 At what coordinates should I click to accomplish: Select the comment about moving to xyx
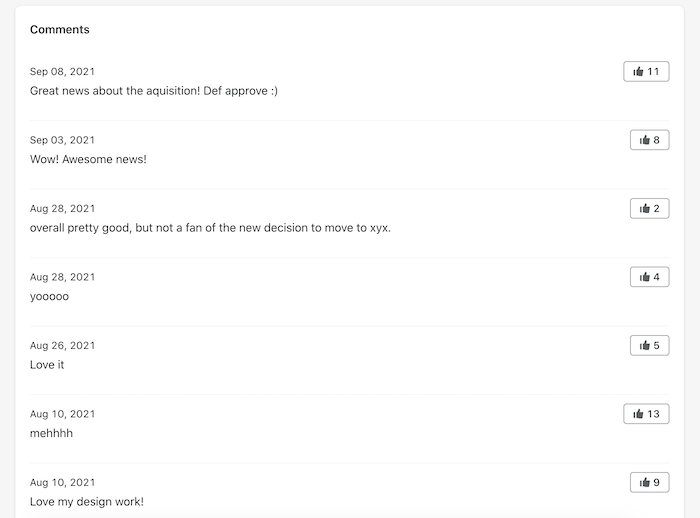coord(210,228)
